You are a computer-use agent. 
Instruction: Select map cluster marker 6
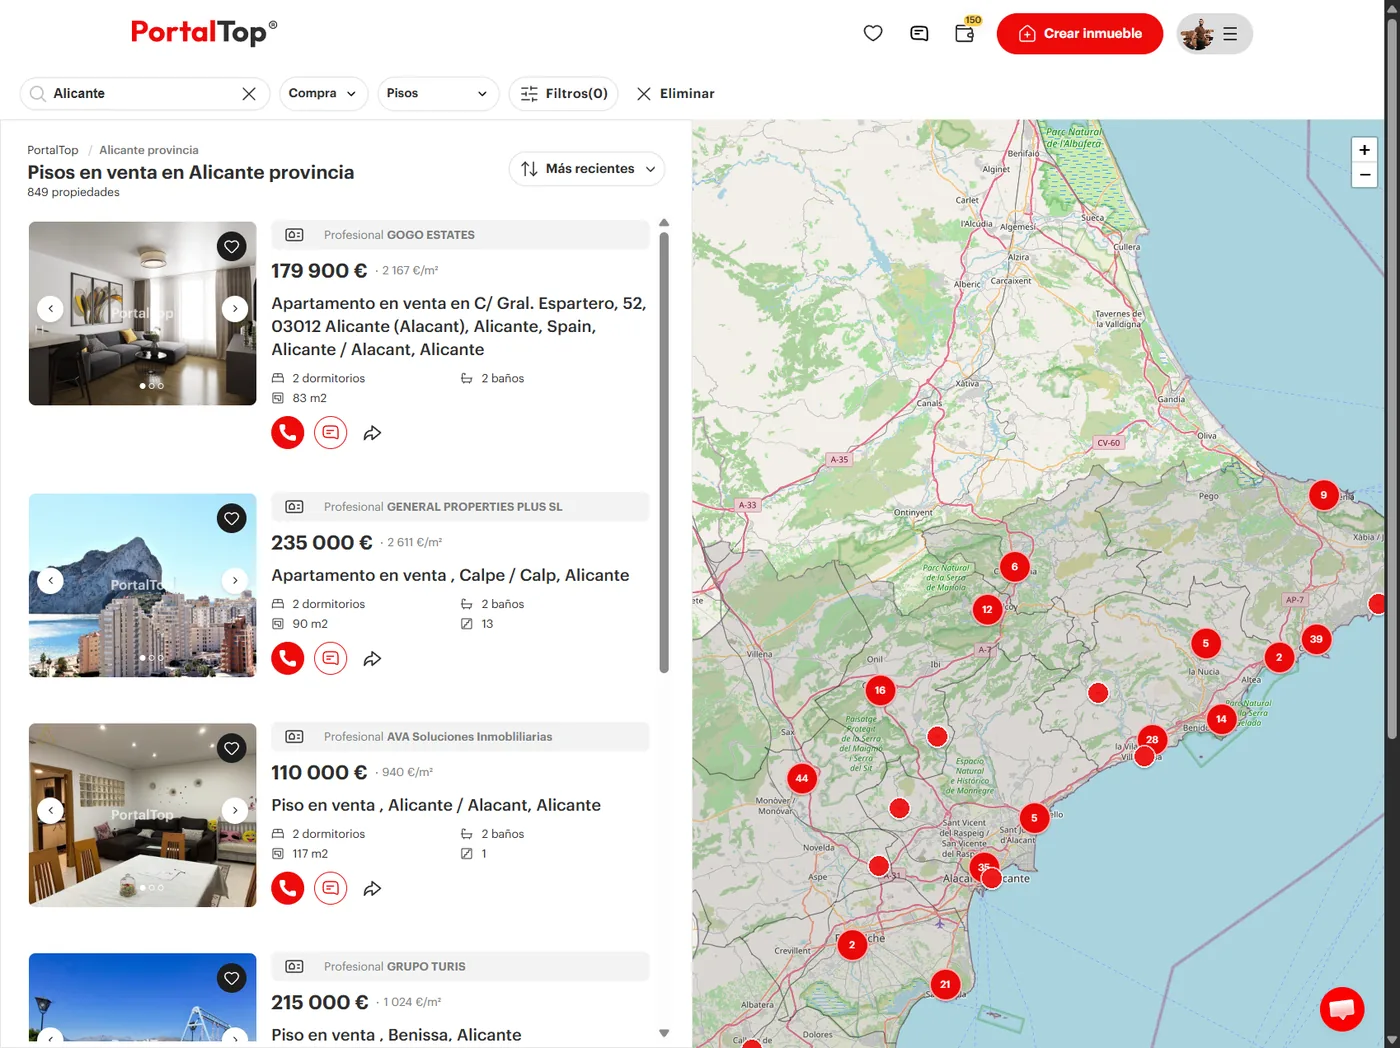click(1014, 567)
